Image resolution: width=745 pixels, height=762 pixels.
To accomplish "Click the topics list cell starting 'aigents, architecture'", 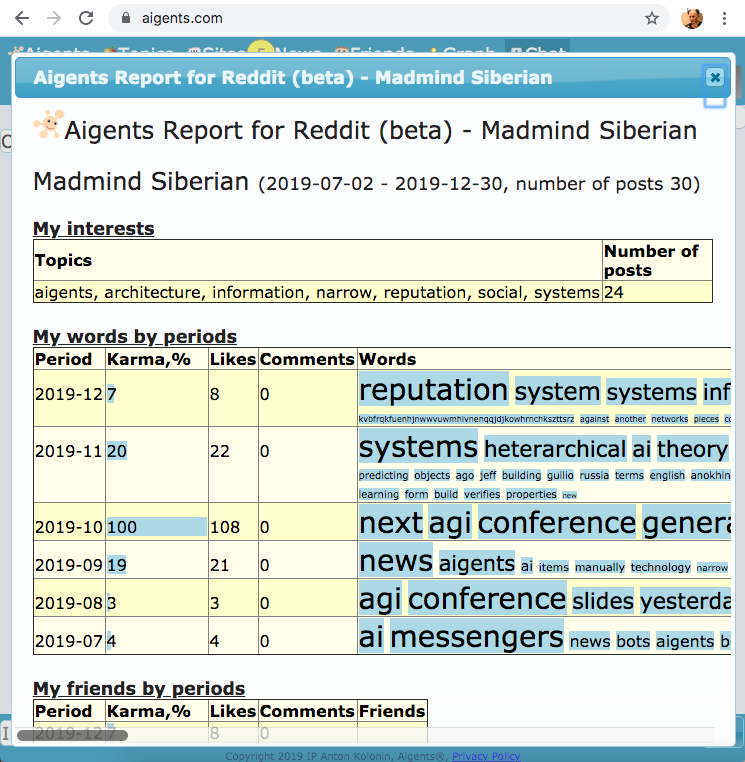I will pyautogui.click(x=317, y=292).
